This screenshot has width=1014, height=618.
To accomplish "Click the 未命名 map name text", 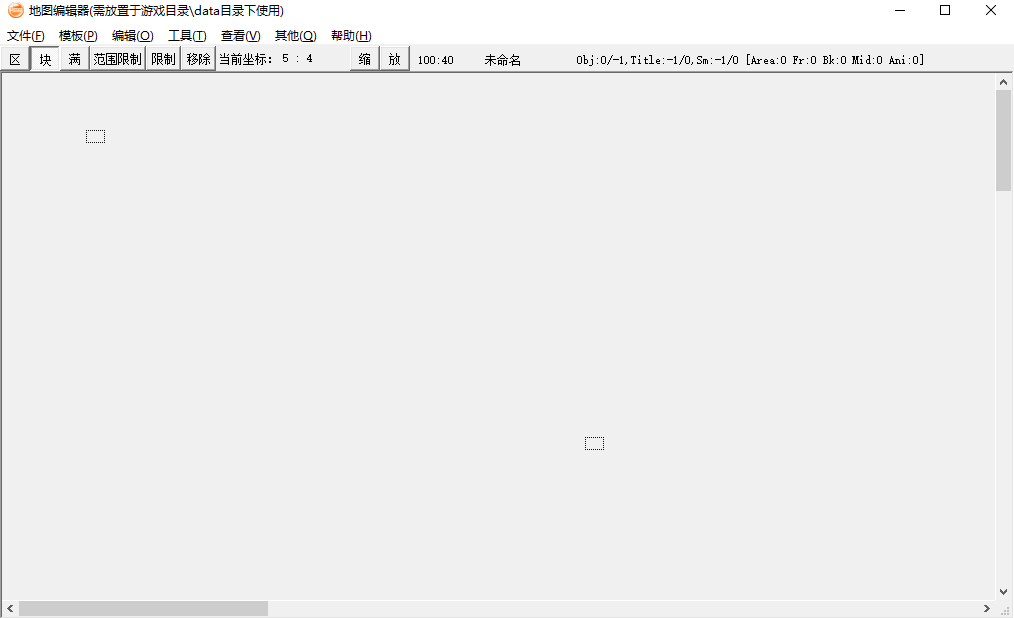I will [502, 60].
